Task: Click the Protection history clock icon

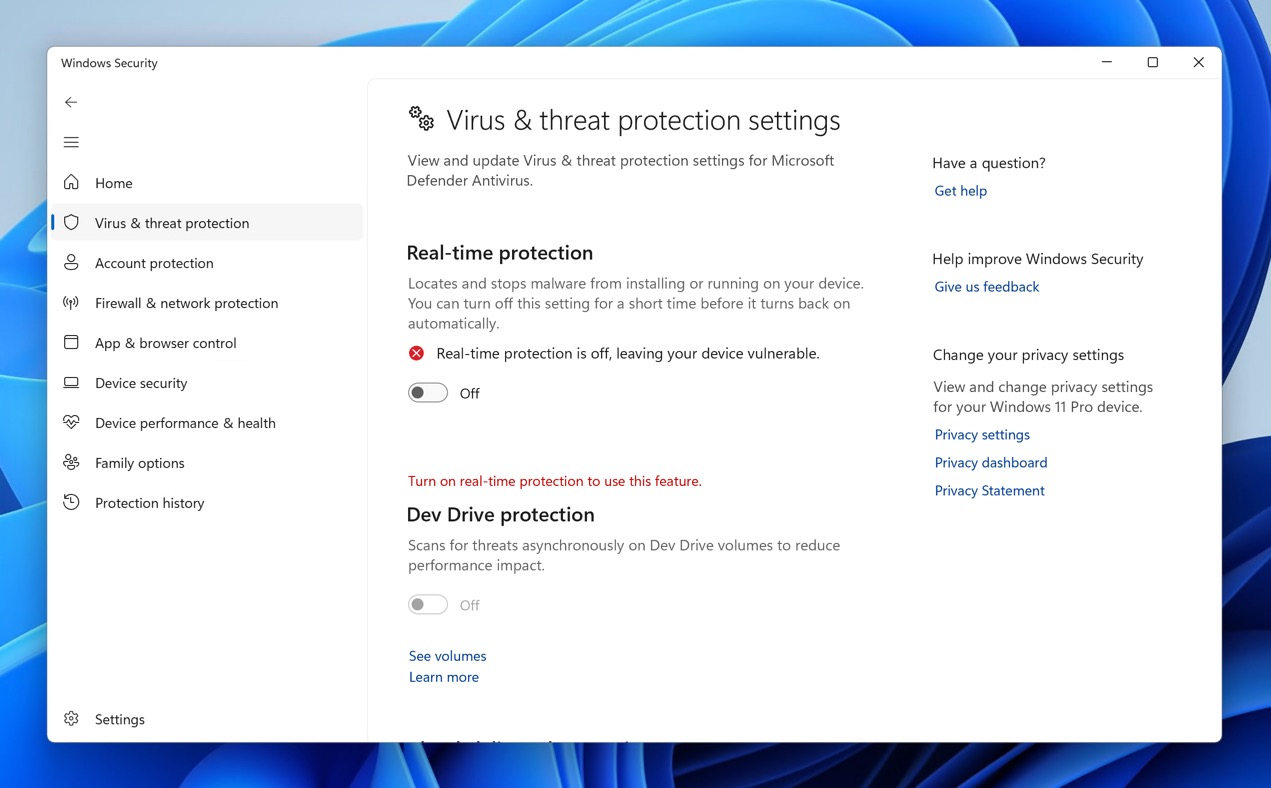Action: (x=71, y=502)
